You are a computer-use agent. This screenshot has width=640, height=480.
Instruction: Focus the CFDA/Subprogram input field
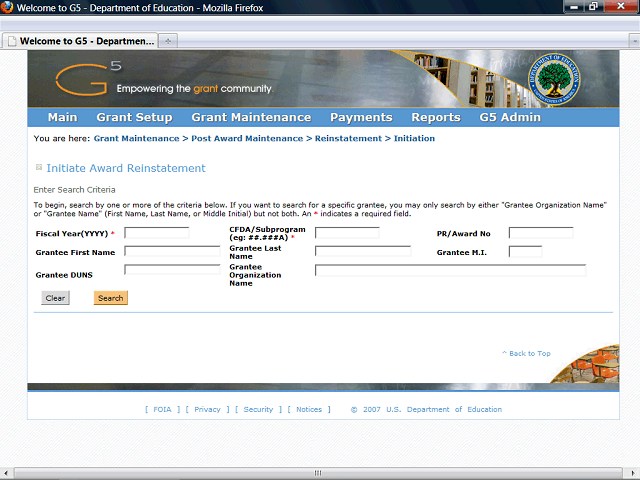(347, 233)
